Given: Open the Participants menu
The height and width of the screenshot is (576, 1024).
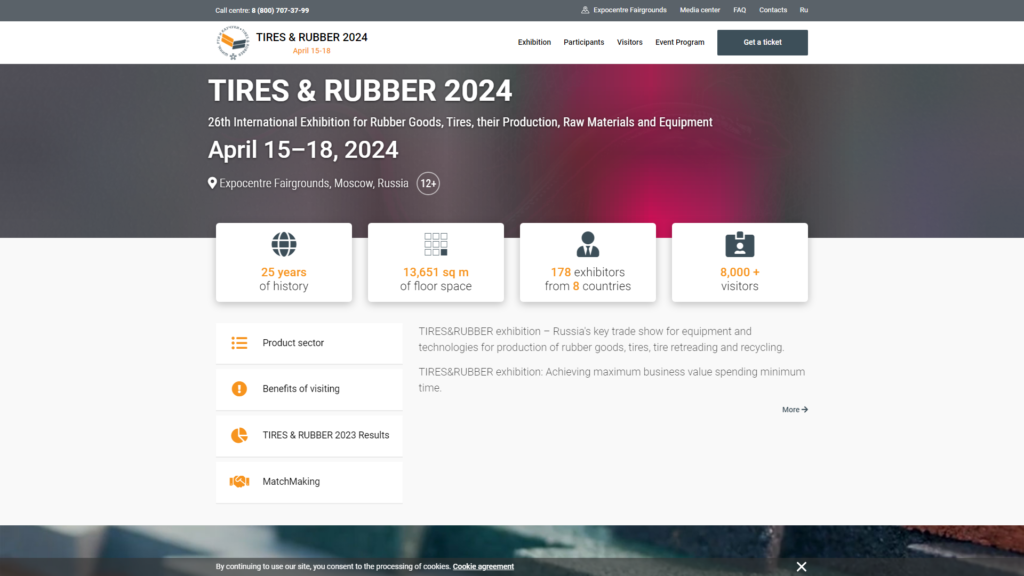Looking at the screenshot, I should 584,42.
